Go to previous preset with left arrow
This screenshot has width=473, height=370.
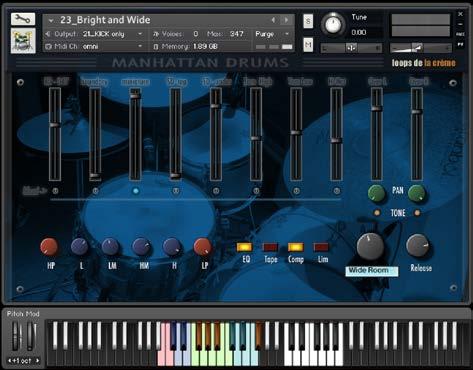tap(273, 20)
